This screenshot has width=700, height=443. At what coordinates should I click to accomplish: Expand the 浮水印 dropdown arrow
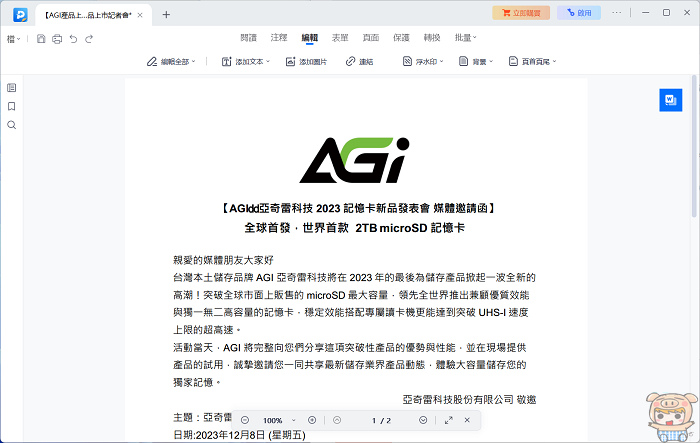(441, 61)
